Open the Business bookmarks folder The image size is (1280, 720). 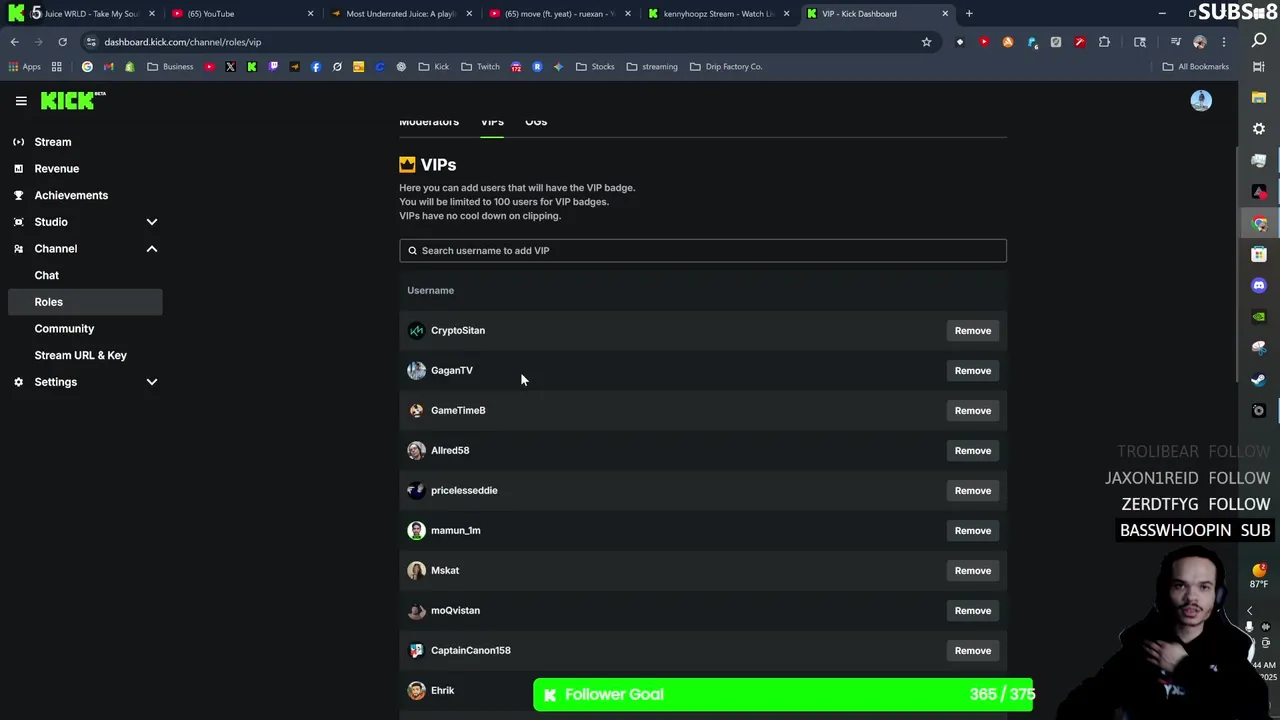tap(170, 67)
